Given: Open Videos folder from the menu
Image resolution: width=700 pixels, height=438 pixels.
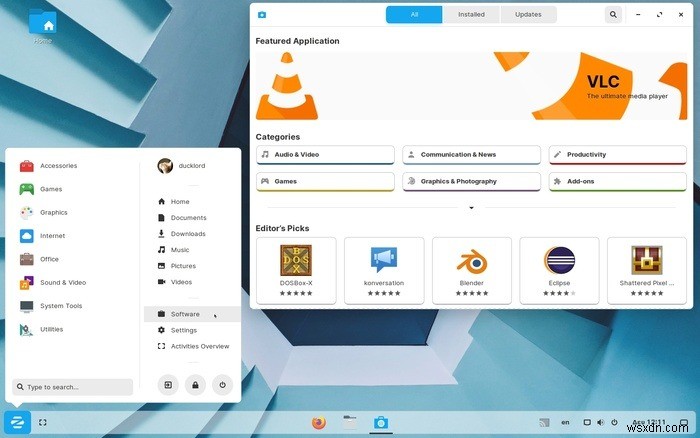Looking at the screenshot, I should coord(175,282).
